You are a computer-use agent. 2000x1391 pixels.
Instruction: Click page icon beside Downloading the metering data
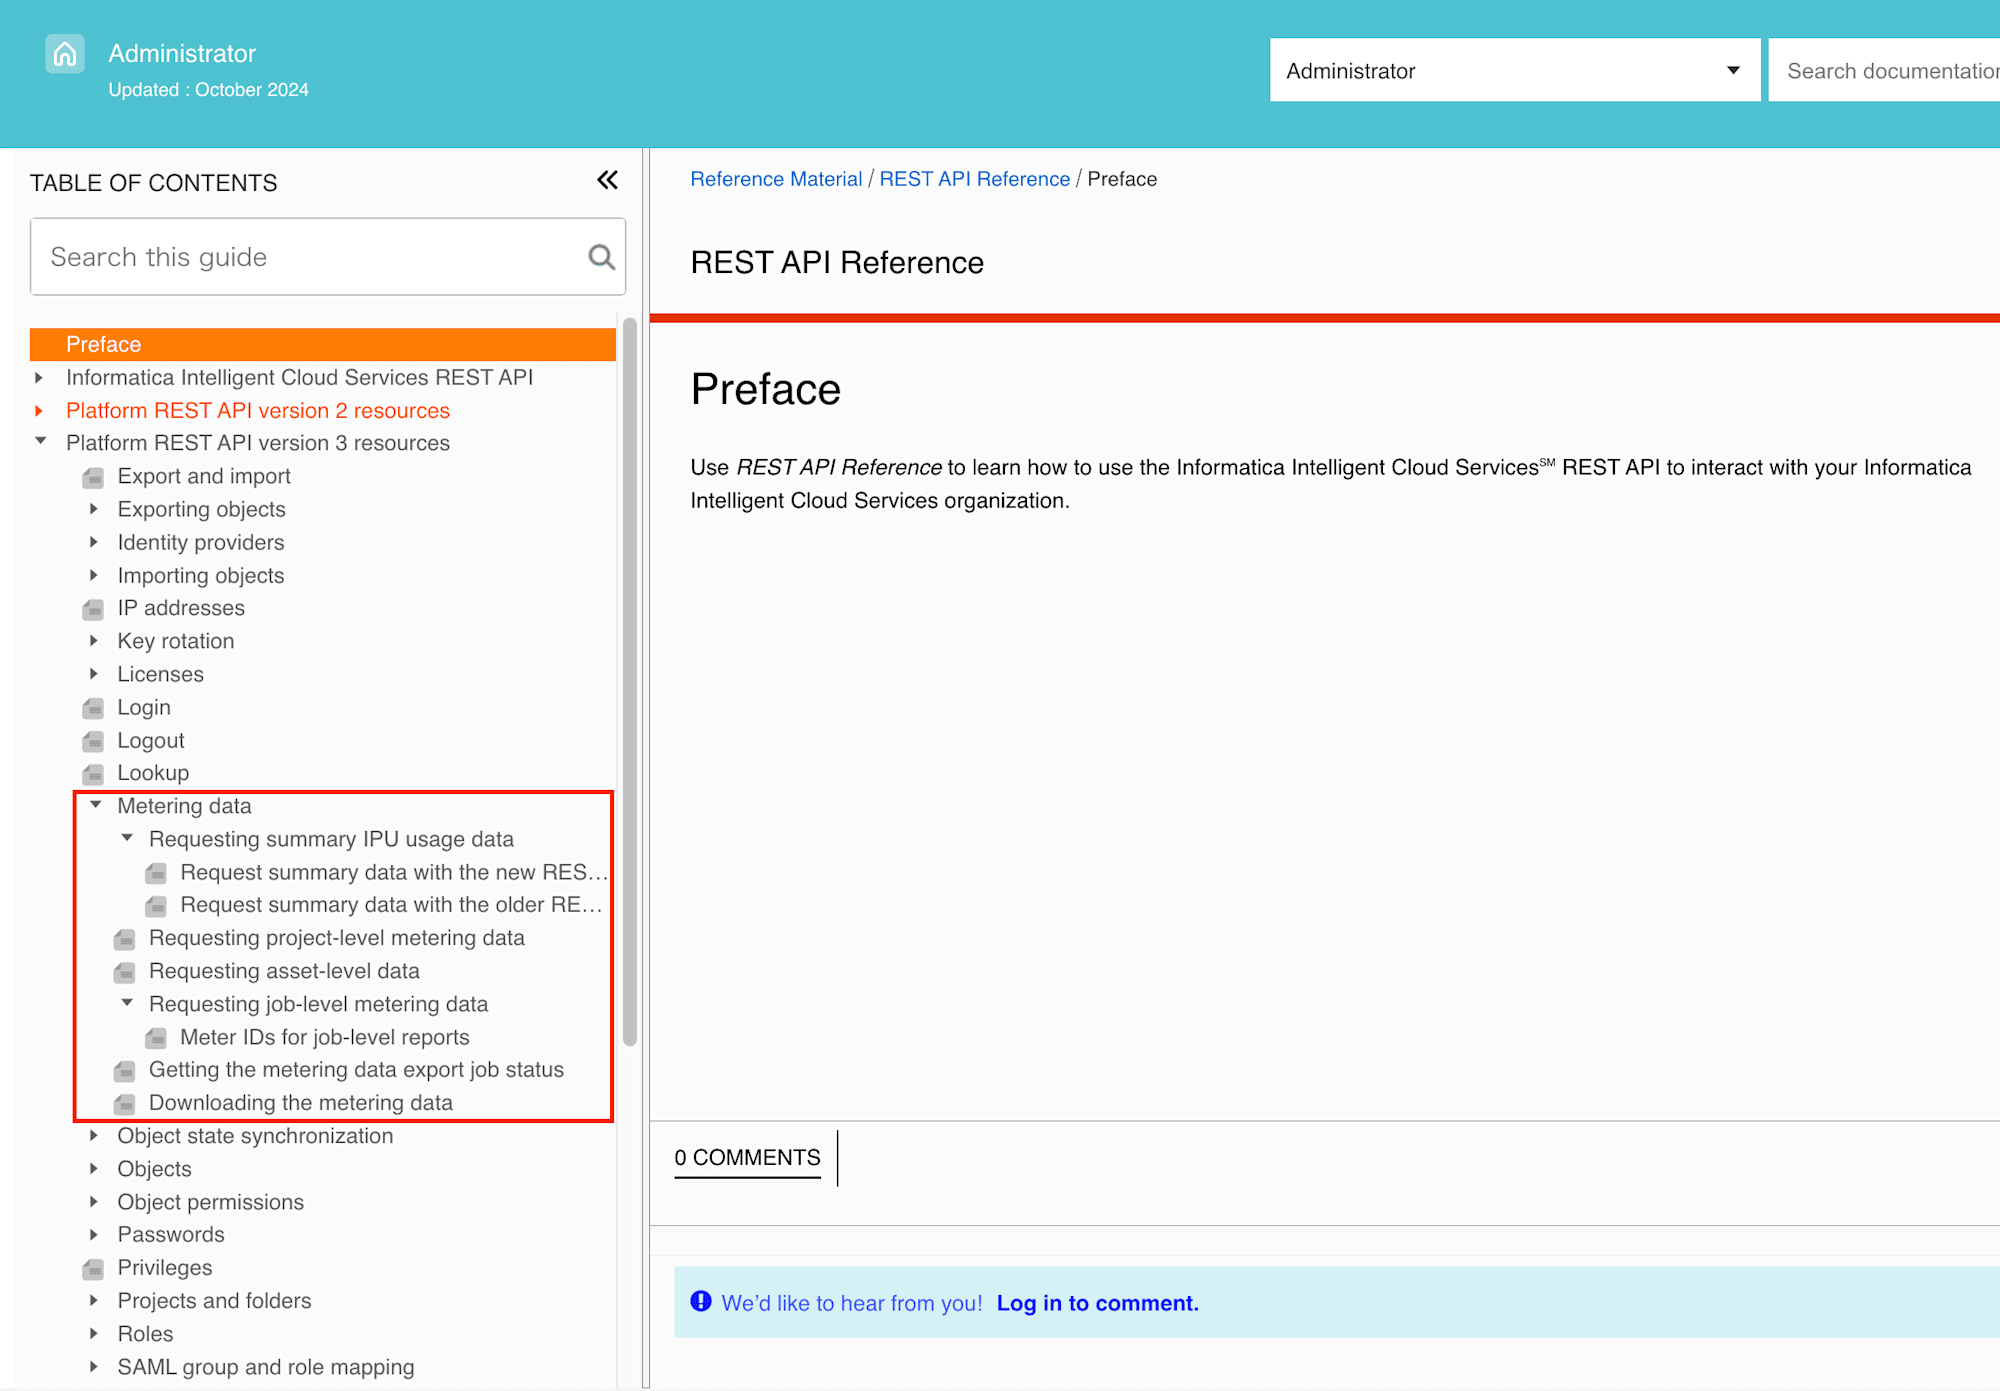pos(125,1104)
